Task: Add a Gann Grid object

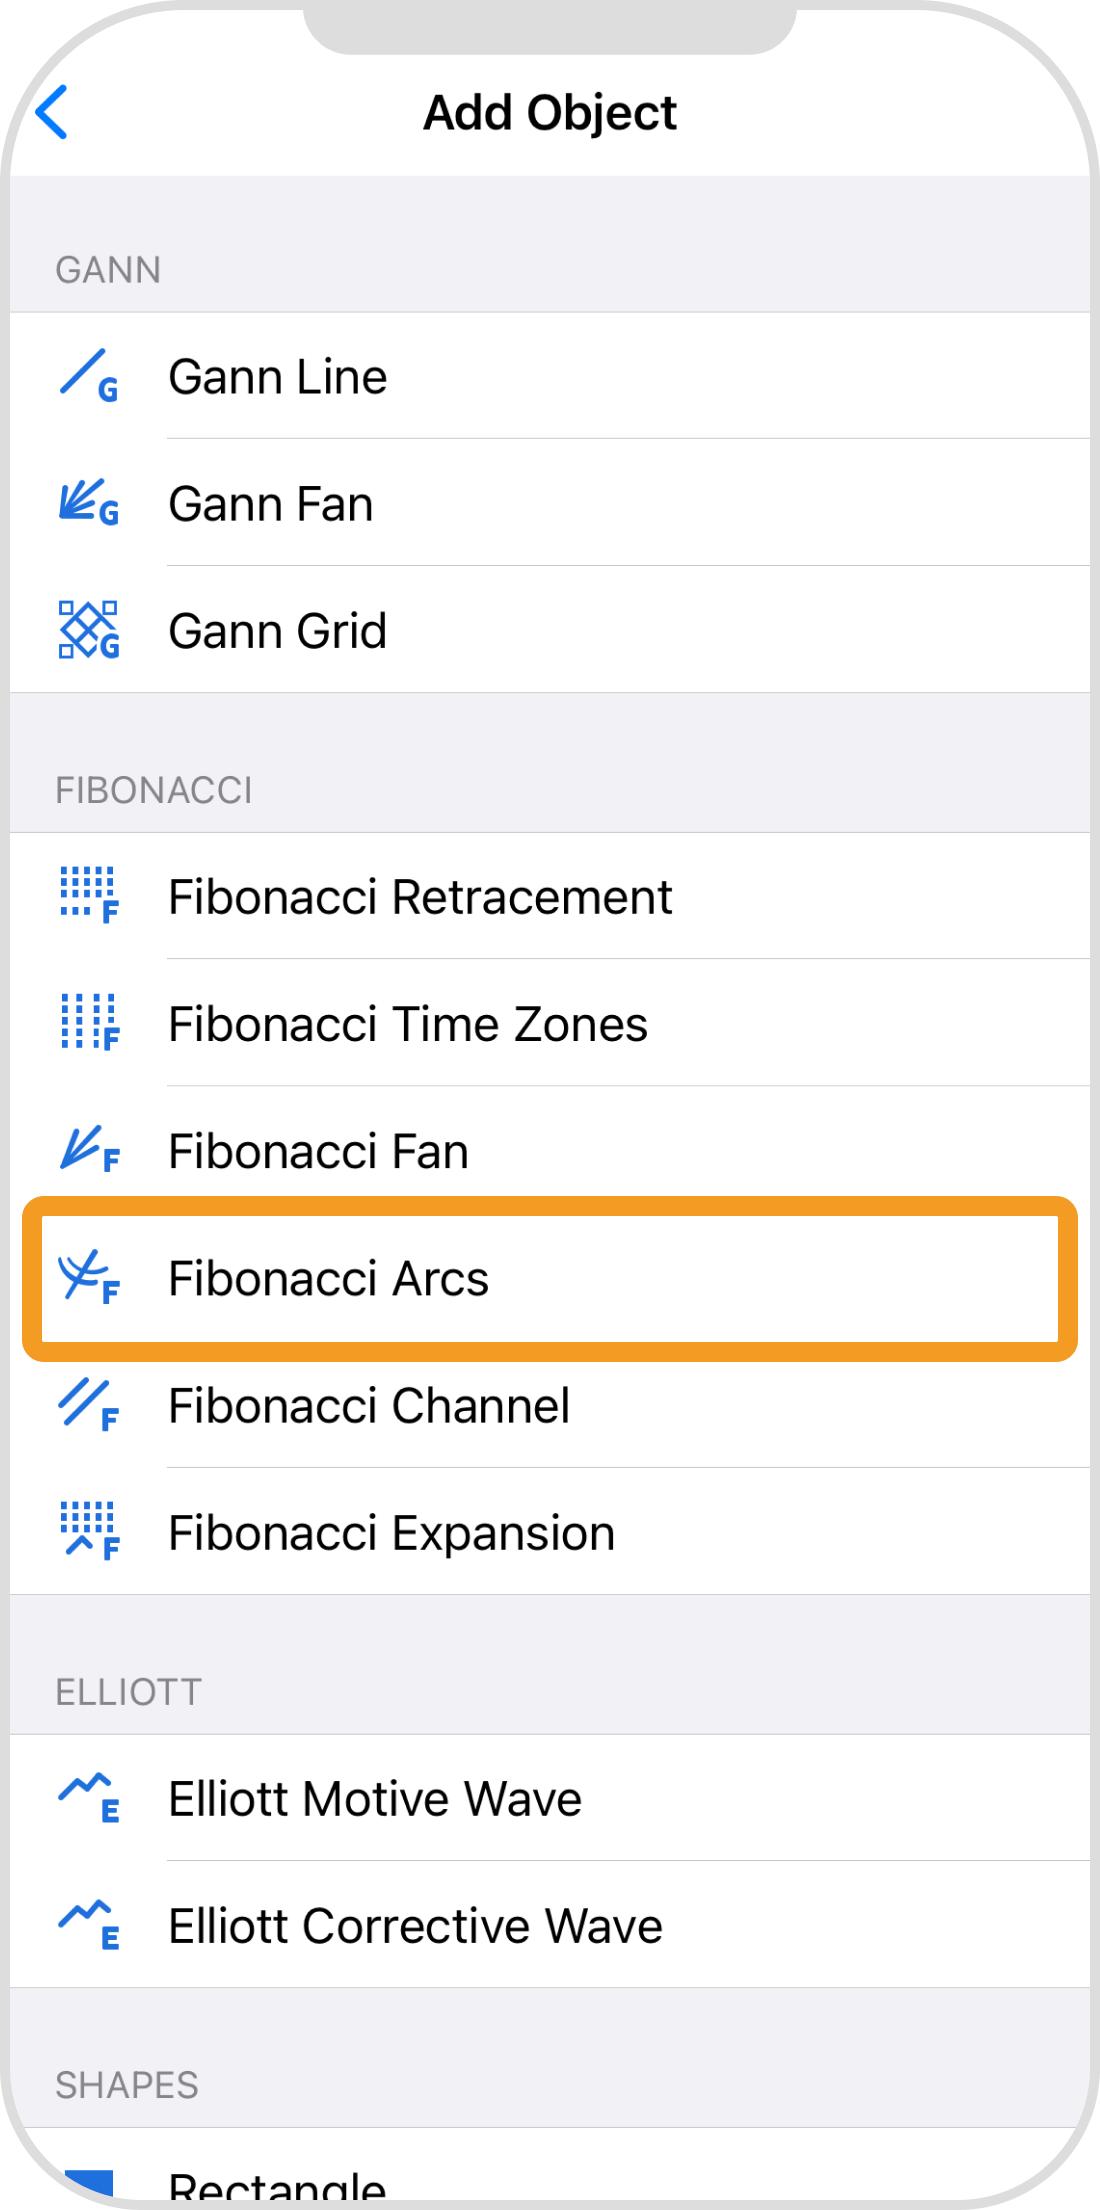Action: tap(278, 631)
